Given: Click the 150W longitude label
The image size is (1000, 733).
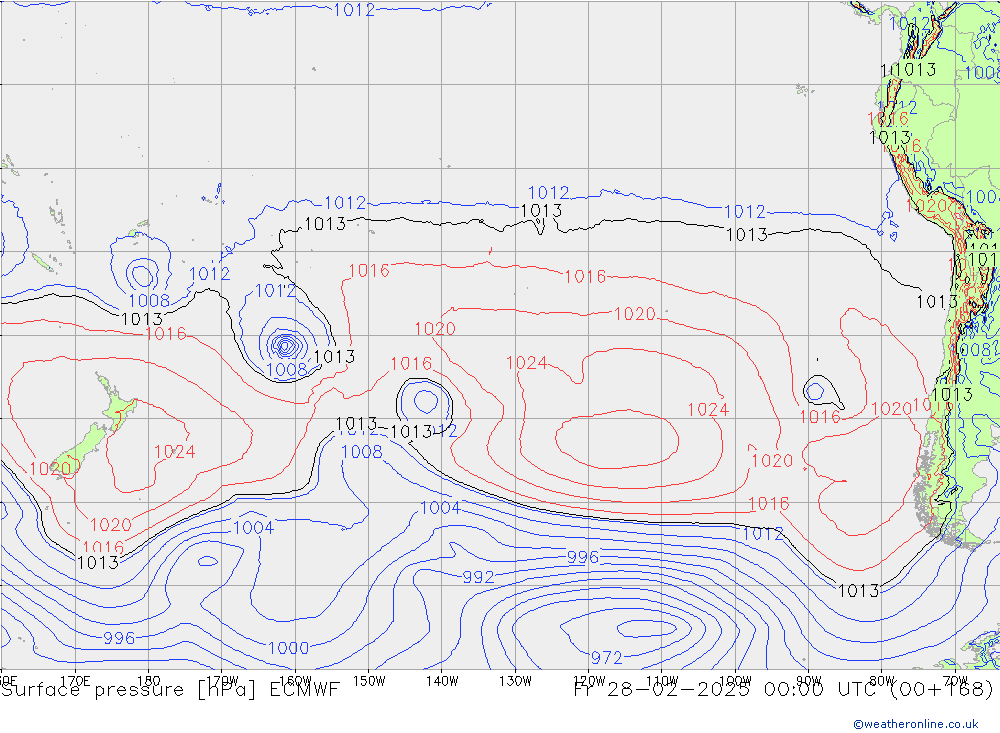Looking at the screenshot, I should click(x=369, y=681).
